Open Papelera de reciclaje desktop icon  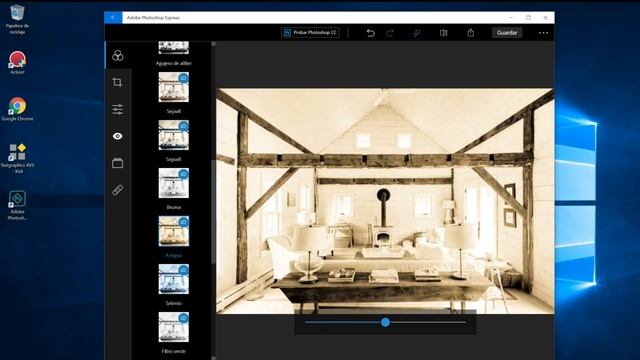click(17, 19)
